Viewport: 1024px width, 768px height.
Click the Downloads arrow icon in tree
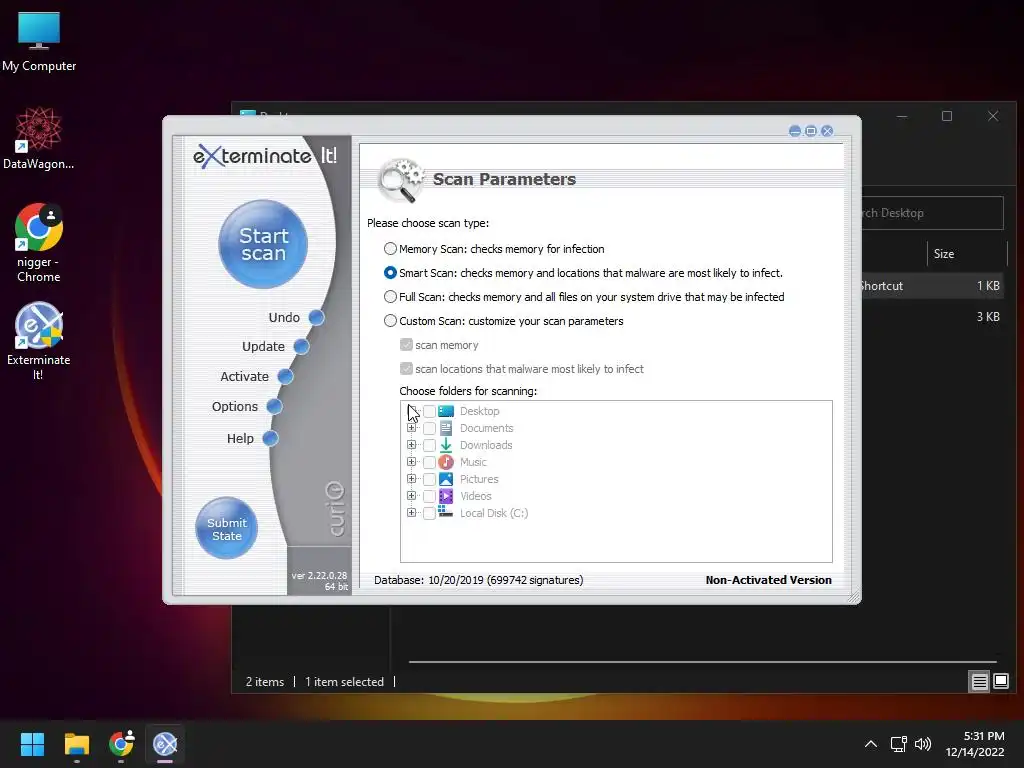tap(446, 445)
